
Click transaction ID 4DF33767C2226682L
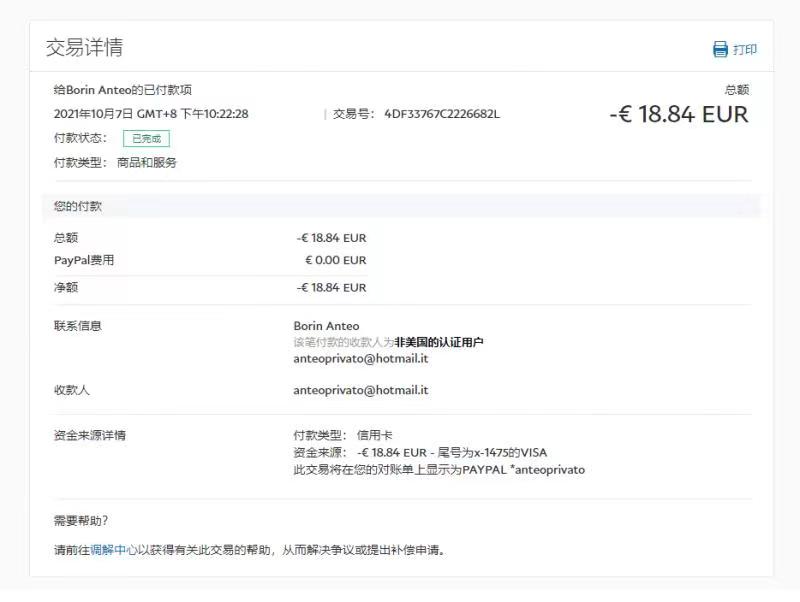pos(442,114)
